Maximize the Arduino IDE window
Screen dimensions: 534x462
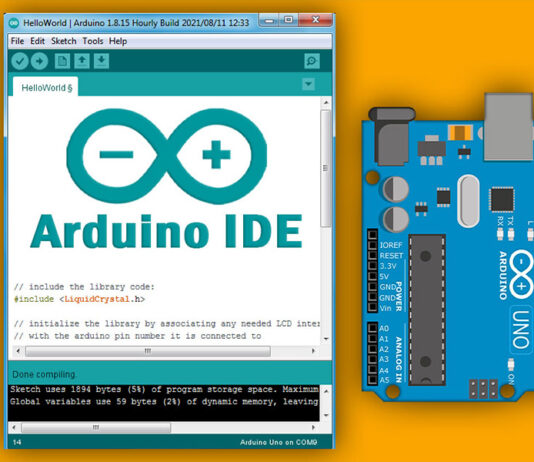288,20
